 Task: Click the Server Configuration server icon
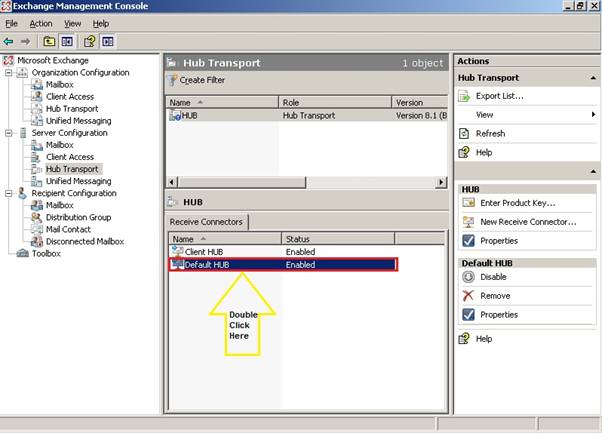pos(23,133)
